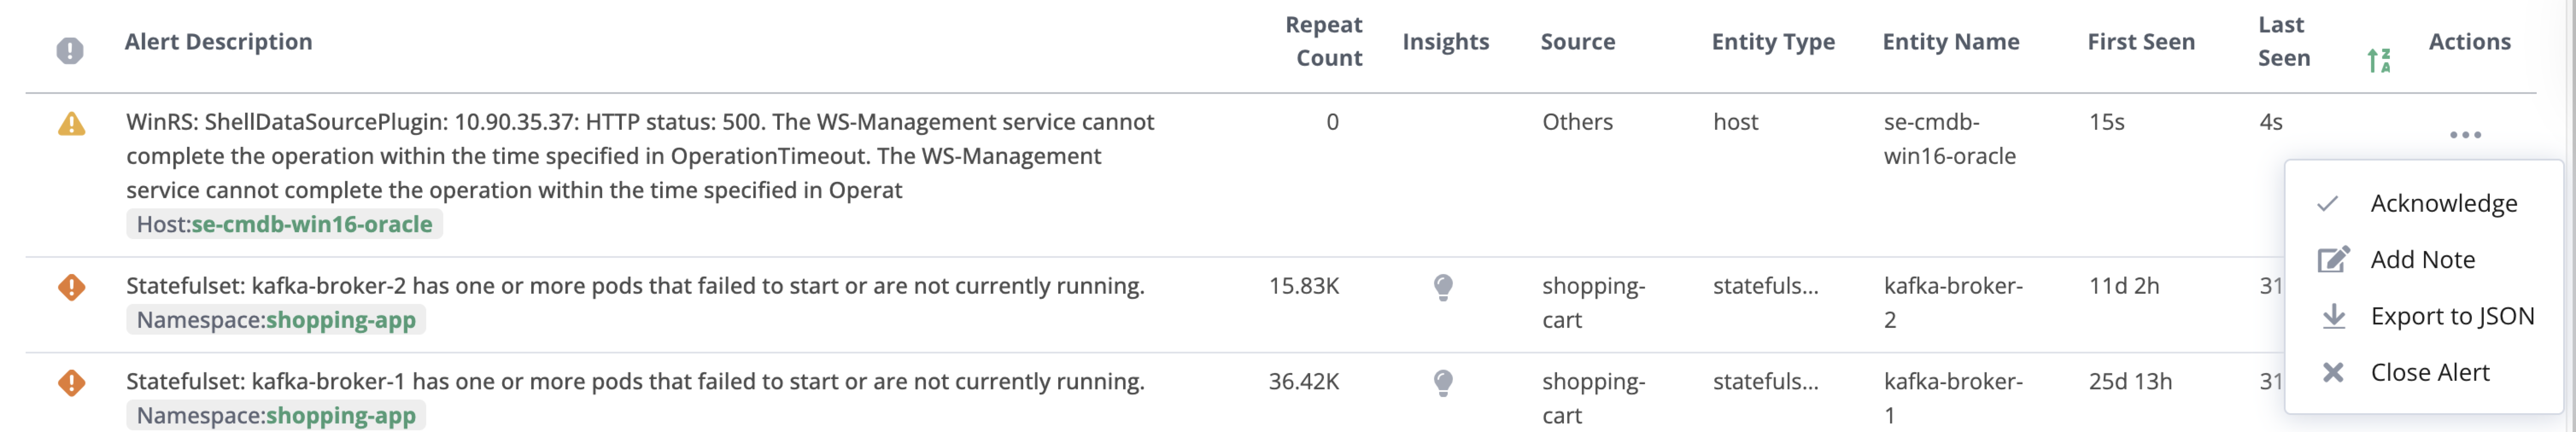Screen dimensions: 2576x432
Task: Click the WinRS ShellDataSourcePlugin alert description text
Action: click(640, 156)
